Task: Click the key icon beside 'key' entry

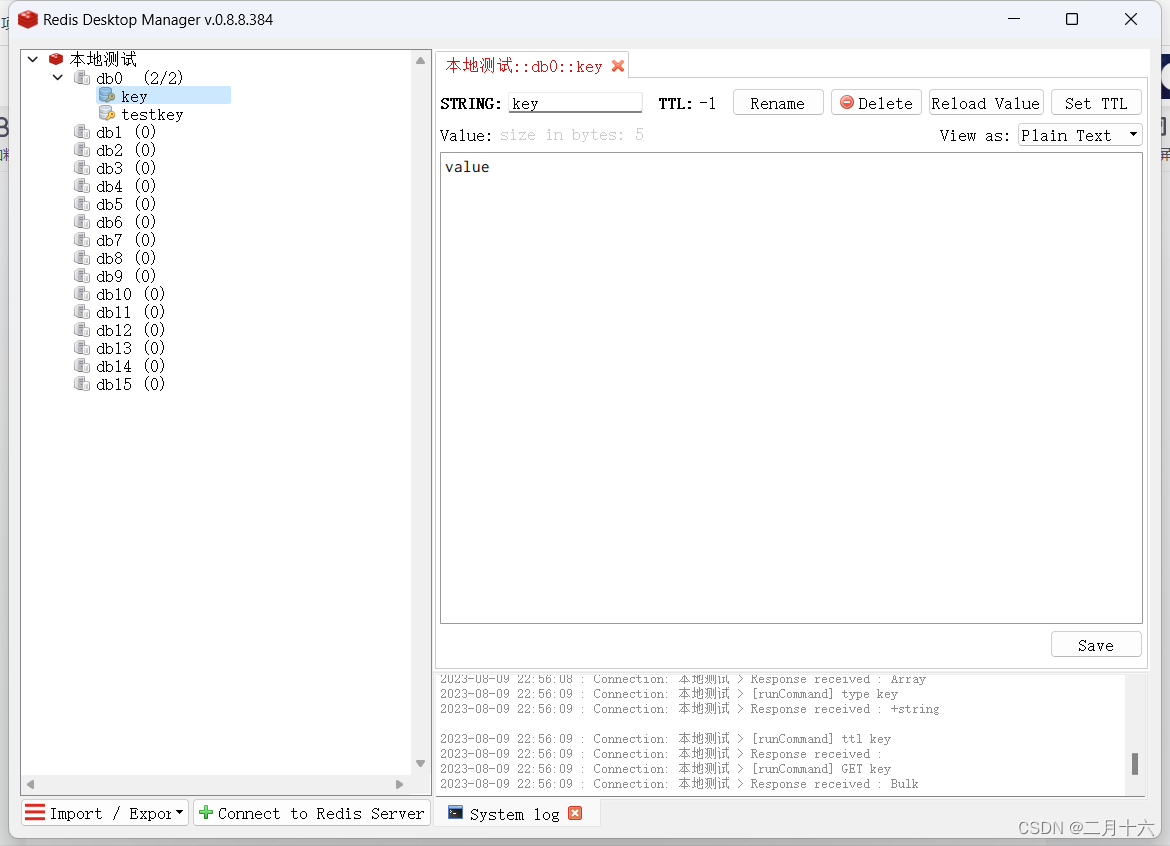Action: [x=107, y=95]
